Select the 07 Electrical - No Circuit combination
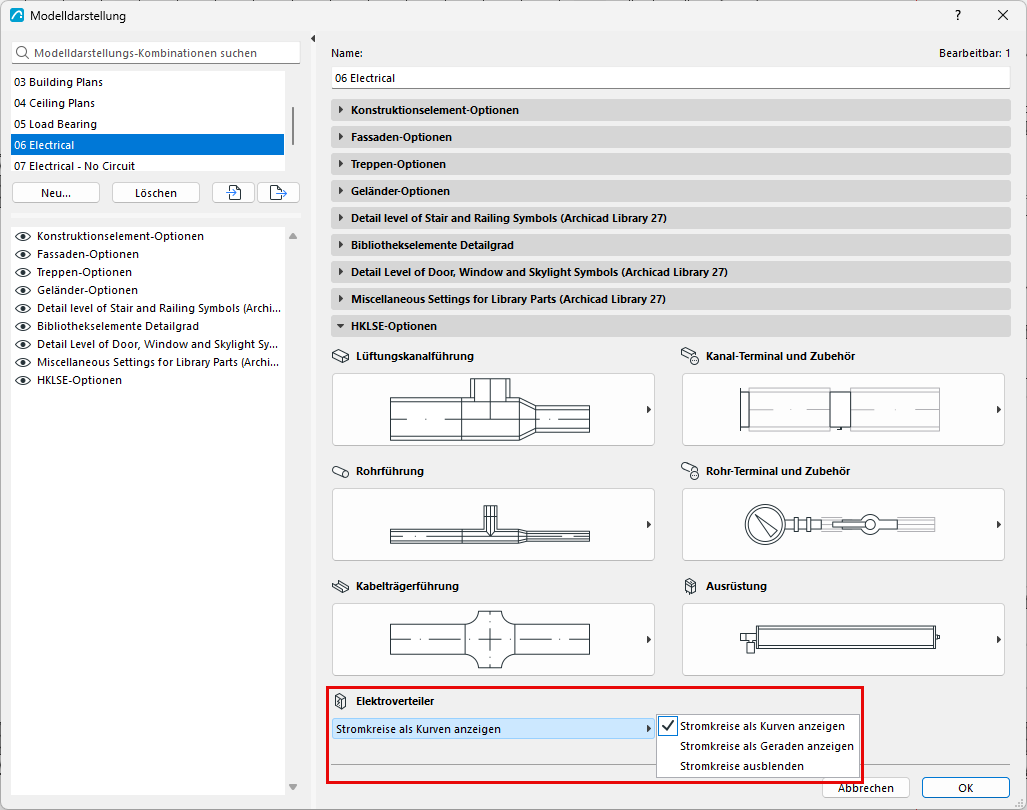The image size is (1027, 810). [147, 166]
